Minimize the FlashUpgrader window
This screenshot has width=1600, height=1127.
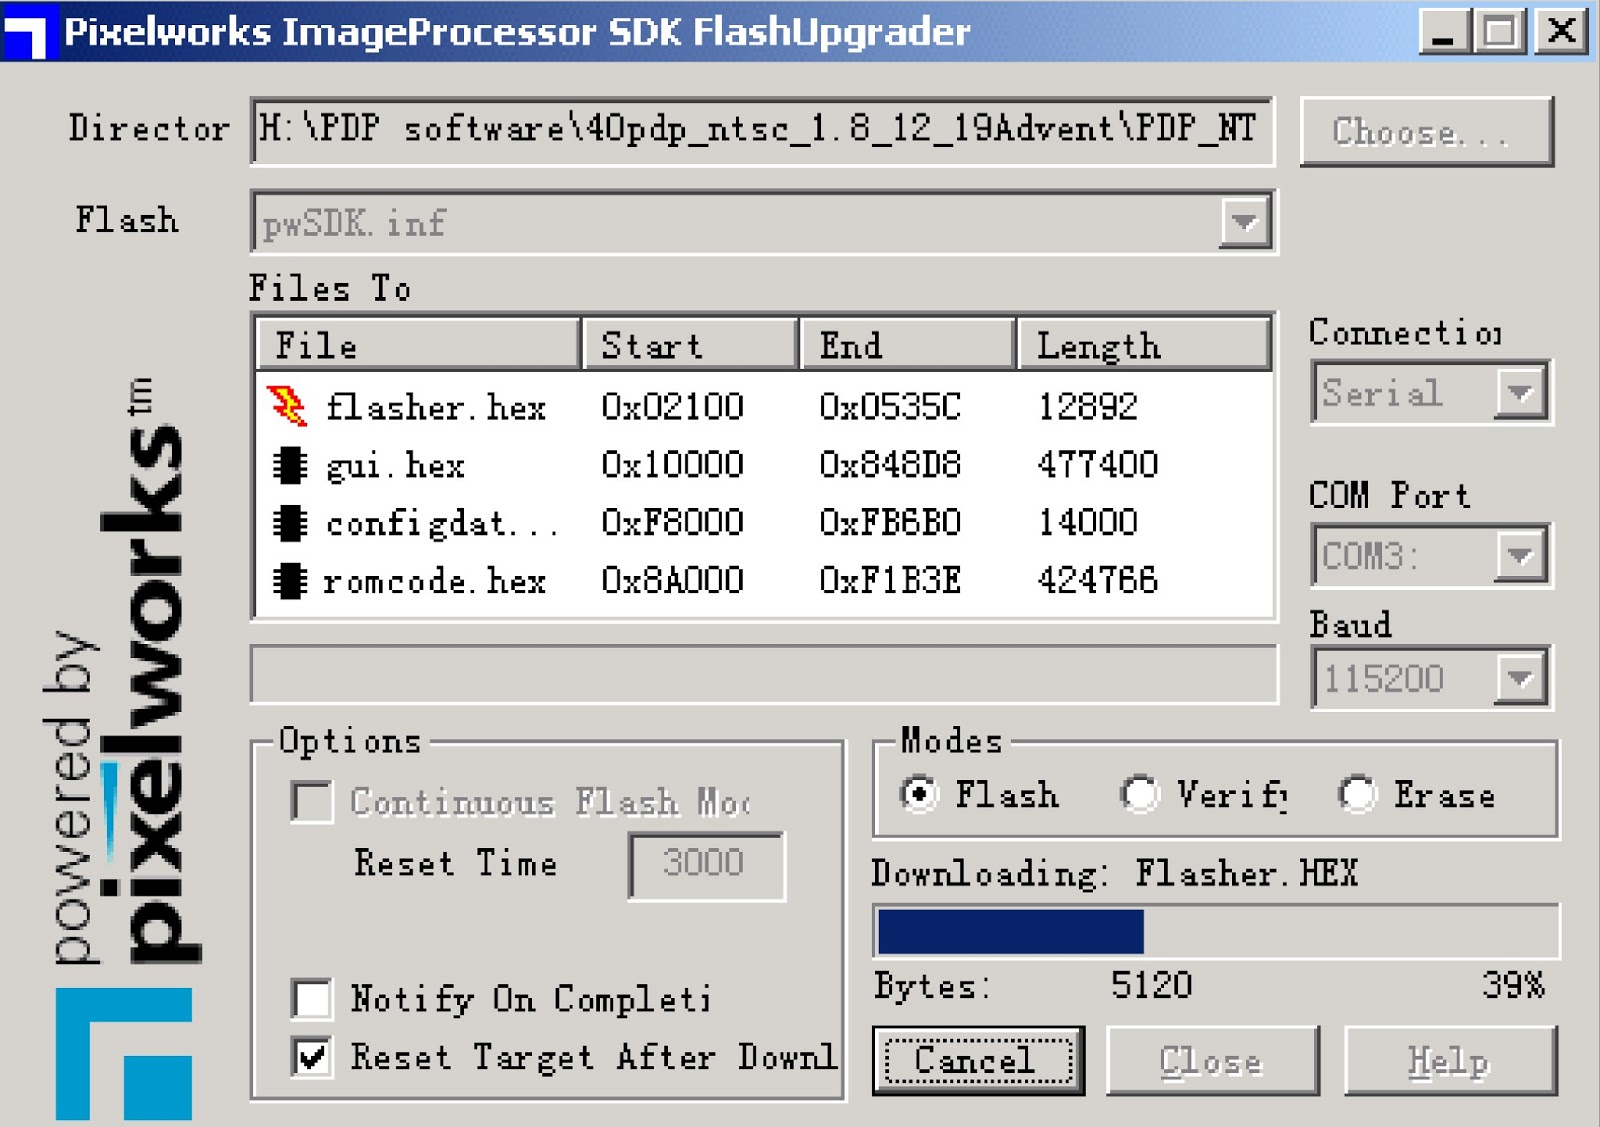(1443, 32)
